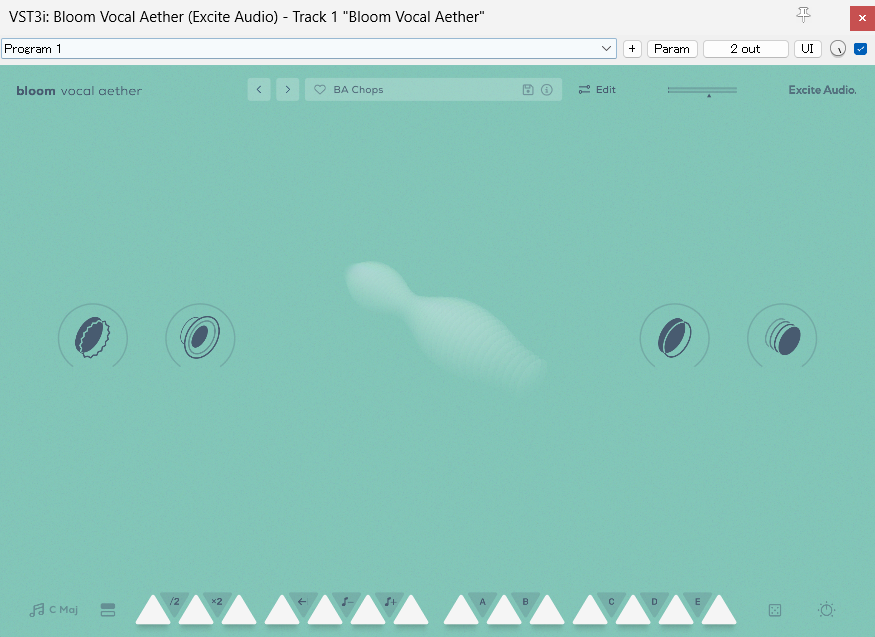Click the central waveform blob visual

click(444, 325)
